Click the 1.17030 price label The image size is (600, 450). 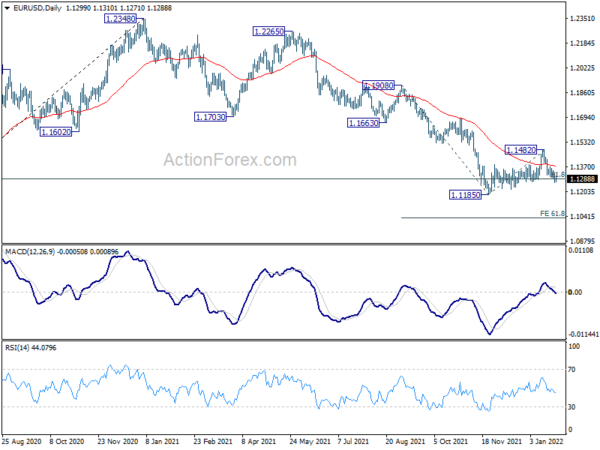[210, 117]
